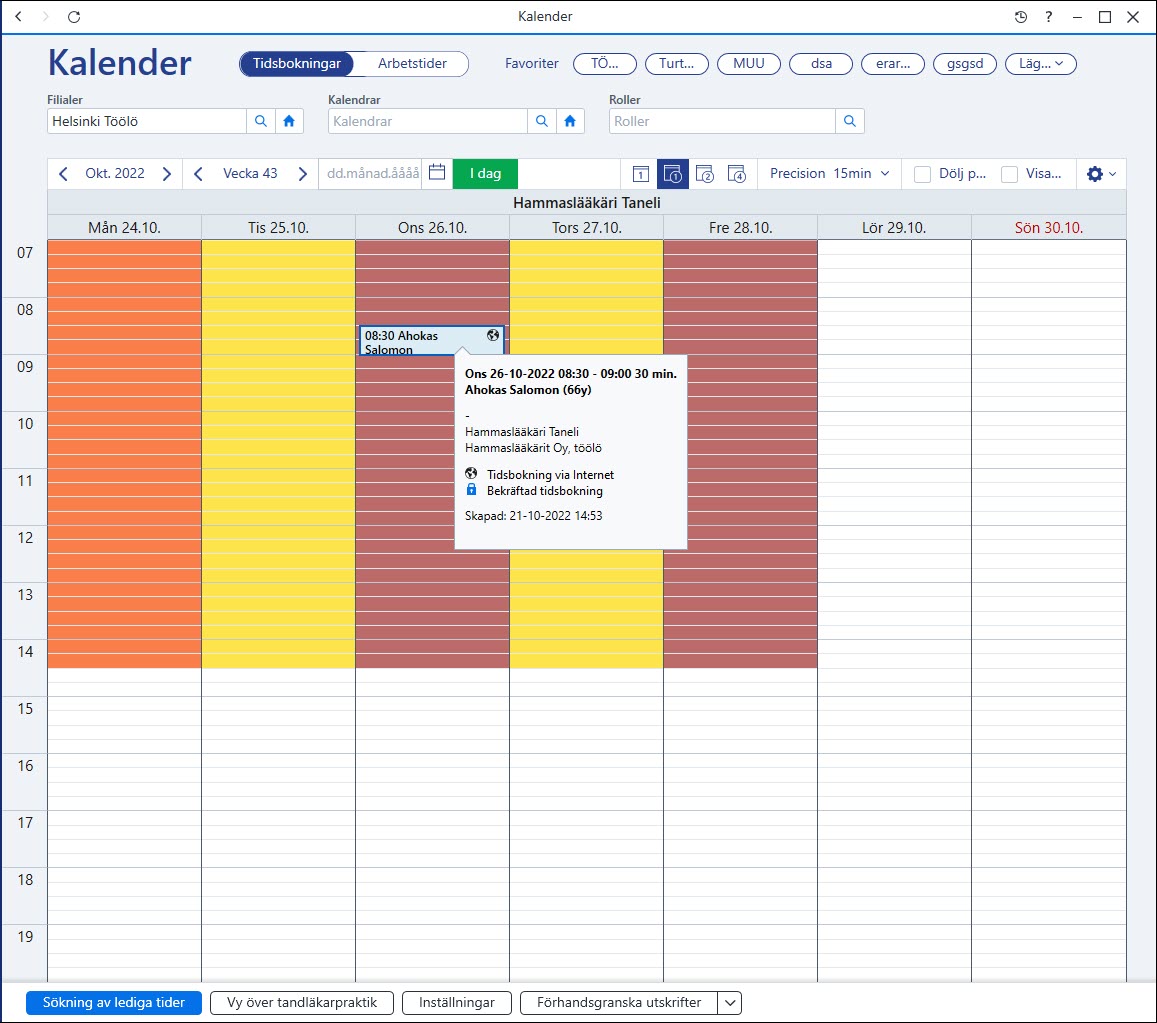1157x1023 pixels.
Task: Open Vy över tandläkarpraktik
Action: coord(302,1002)
